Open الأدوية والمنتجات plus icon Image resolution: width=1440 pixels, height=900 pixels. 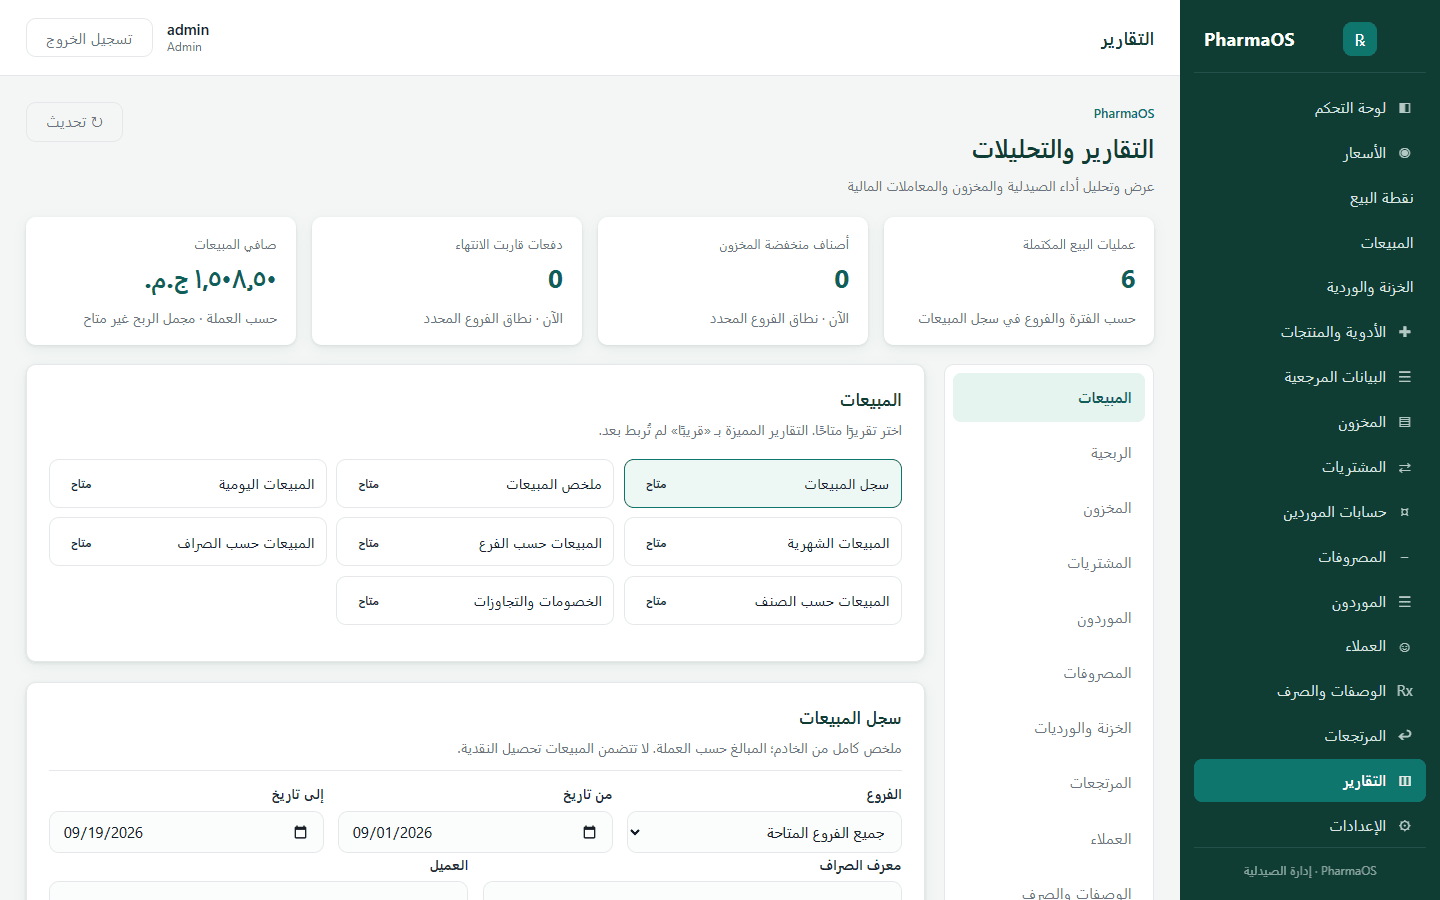coord(1404,332)
